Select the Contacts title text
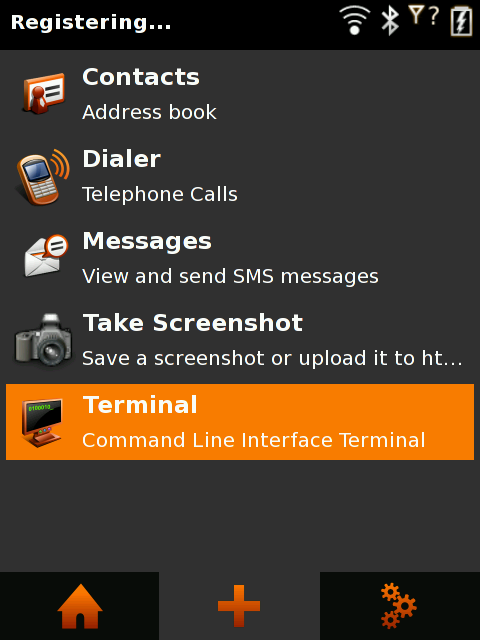The image size is (480, 640). point(141,77)
